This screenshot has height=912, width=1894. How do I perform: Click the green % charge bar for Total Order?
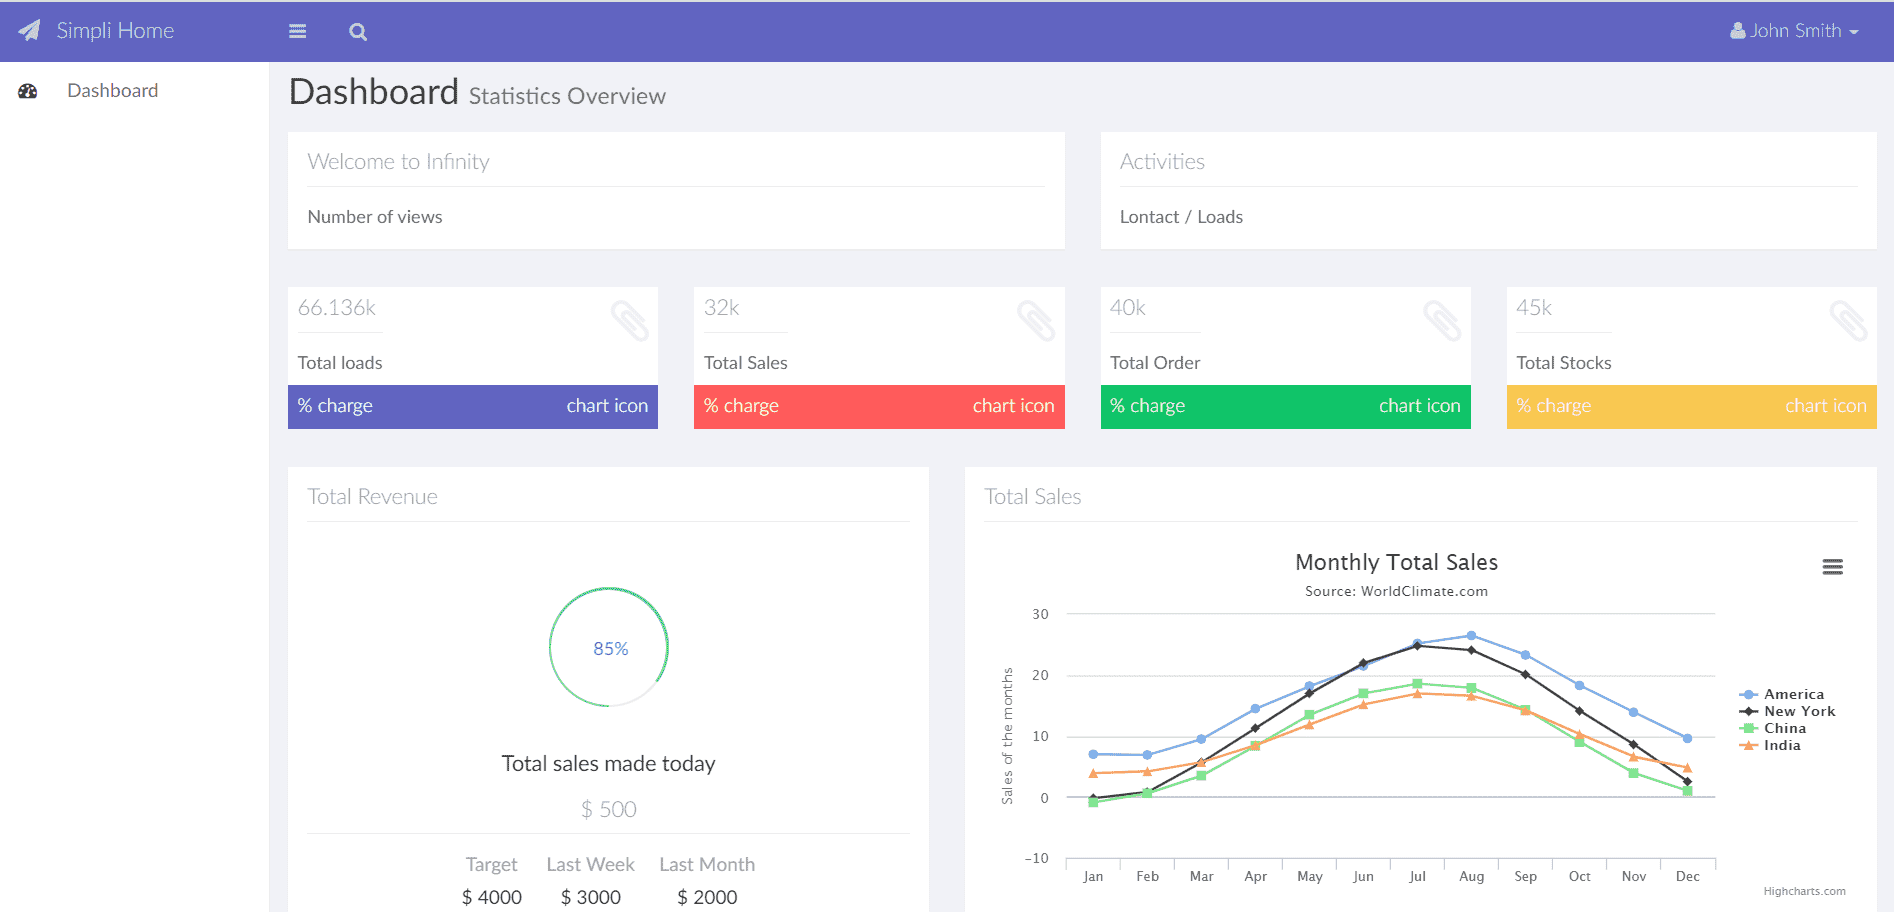tap(1286, 406)
